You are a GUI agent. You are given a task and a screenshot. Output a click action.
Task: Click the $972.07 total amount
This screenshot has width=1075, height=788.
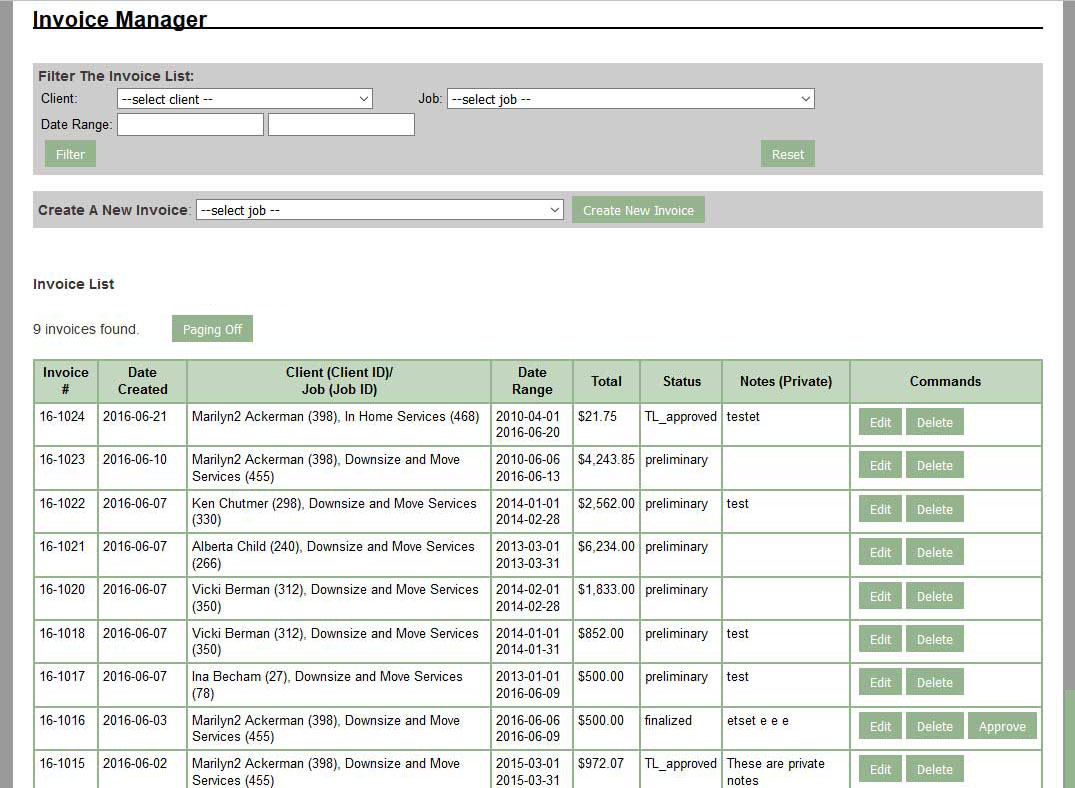[601, 763]
